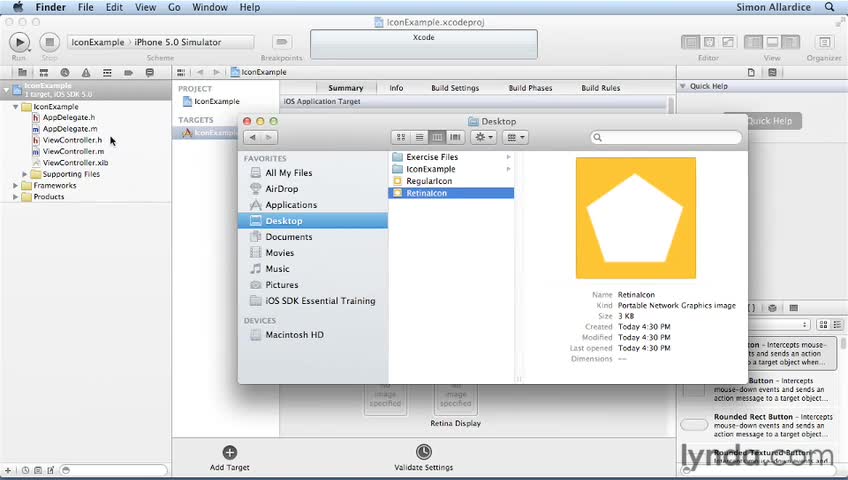This screenshot has width=848, height=480.
Task: Switch to the Build Settings tab
Action: (x=455, y=88)
